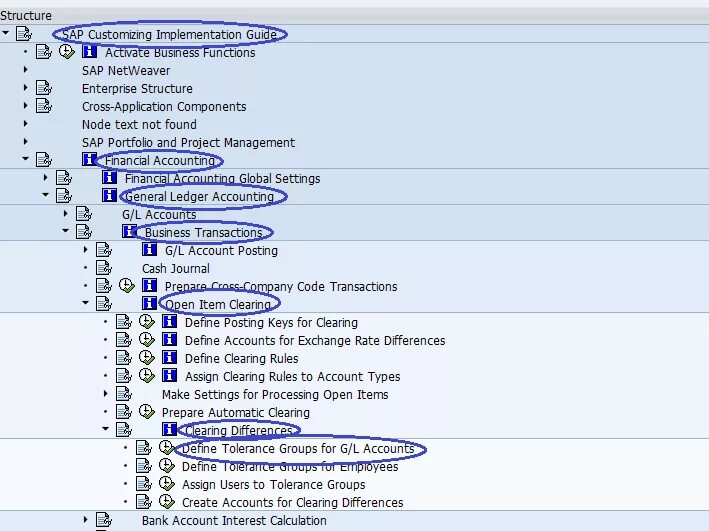
Task: Execute Define Clearing Rules activity icon
Action: (x=147, y=357)
